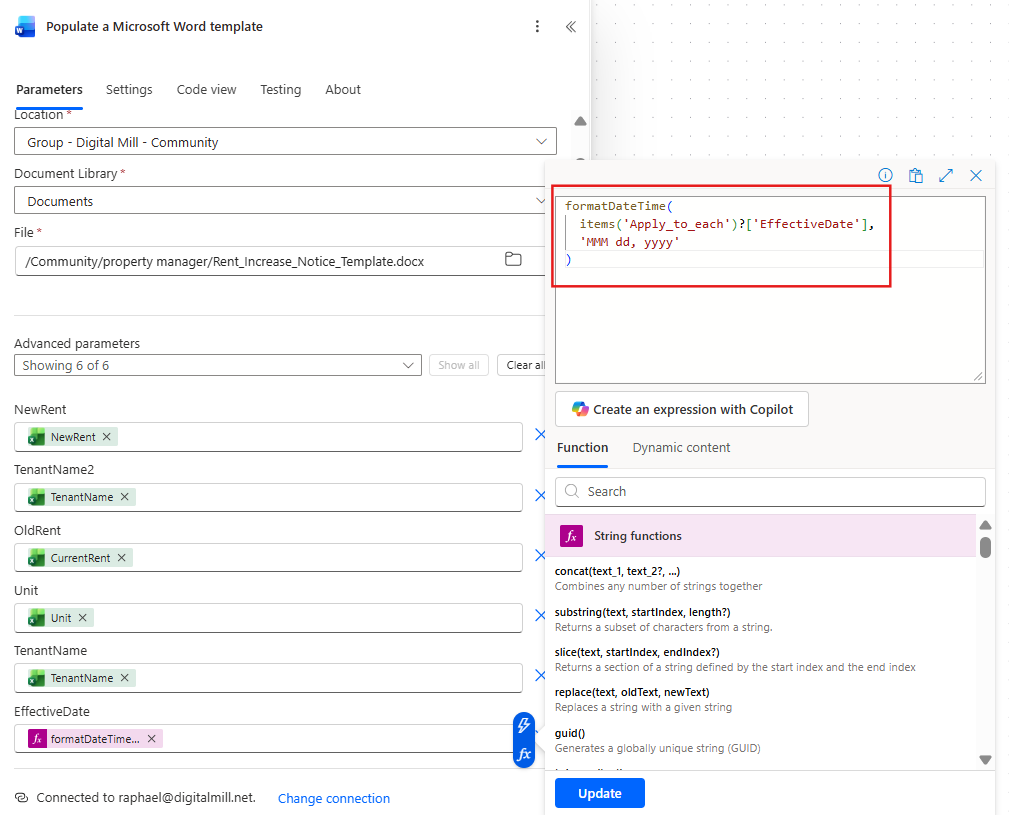The height and width of the screenshot is (815, 1012).
Task: Delete the TenantName2 parameter row
Action: (540, 496)
